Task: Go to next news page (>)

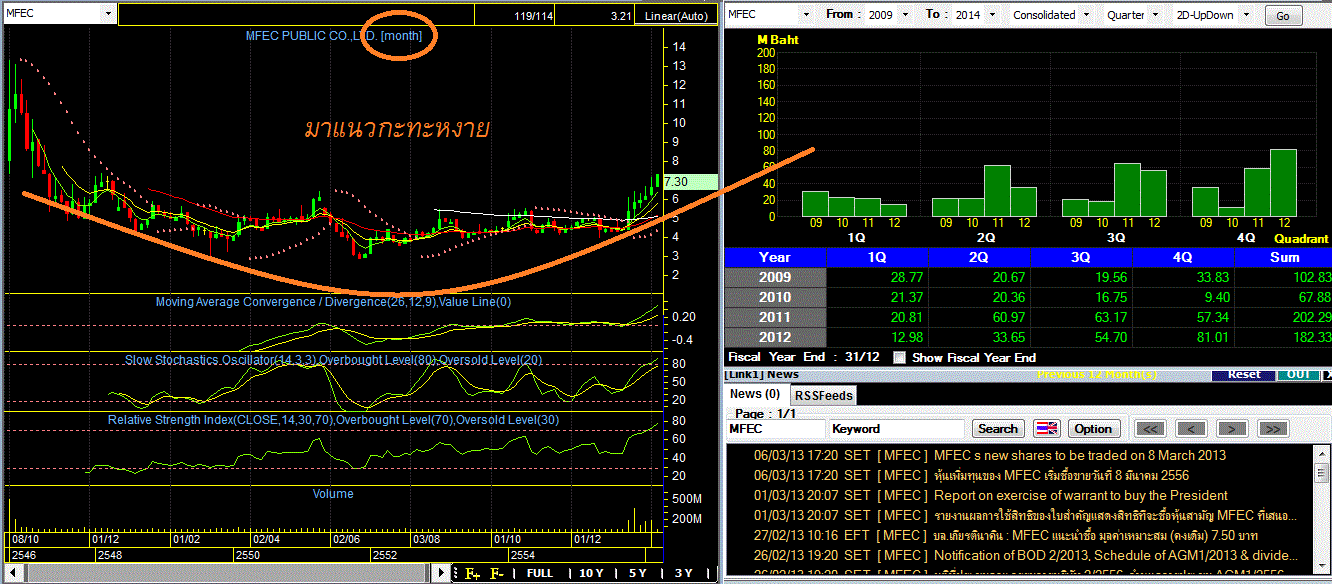Action: click(1232, 429)
